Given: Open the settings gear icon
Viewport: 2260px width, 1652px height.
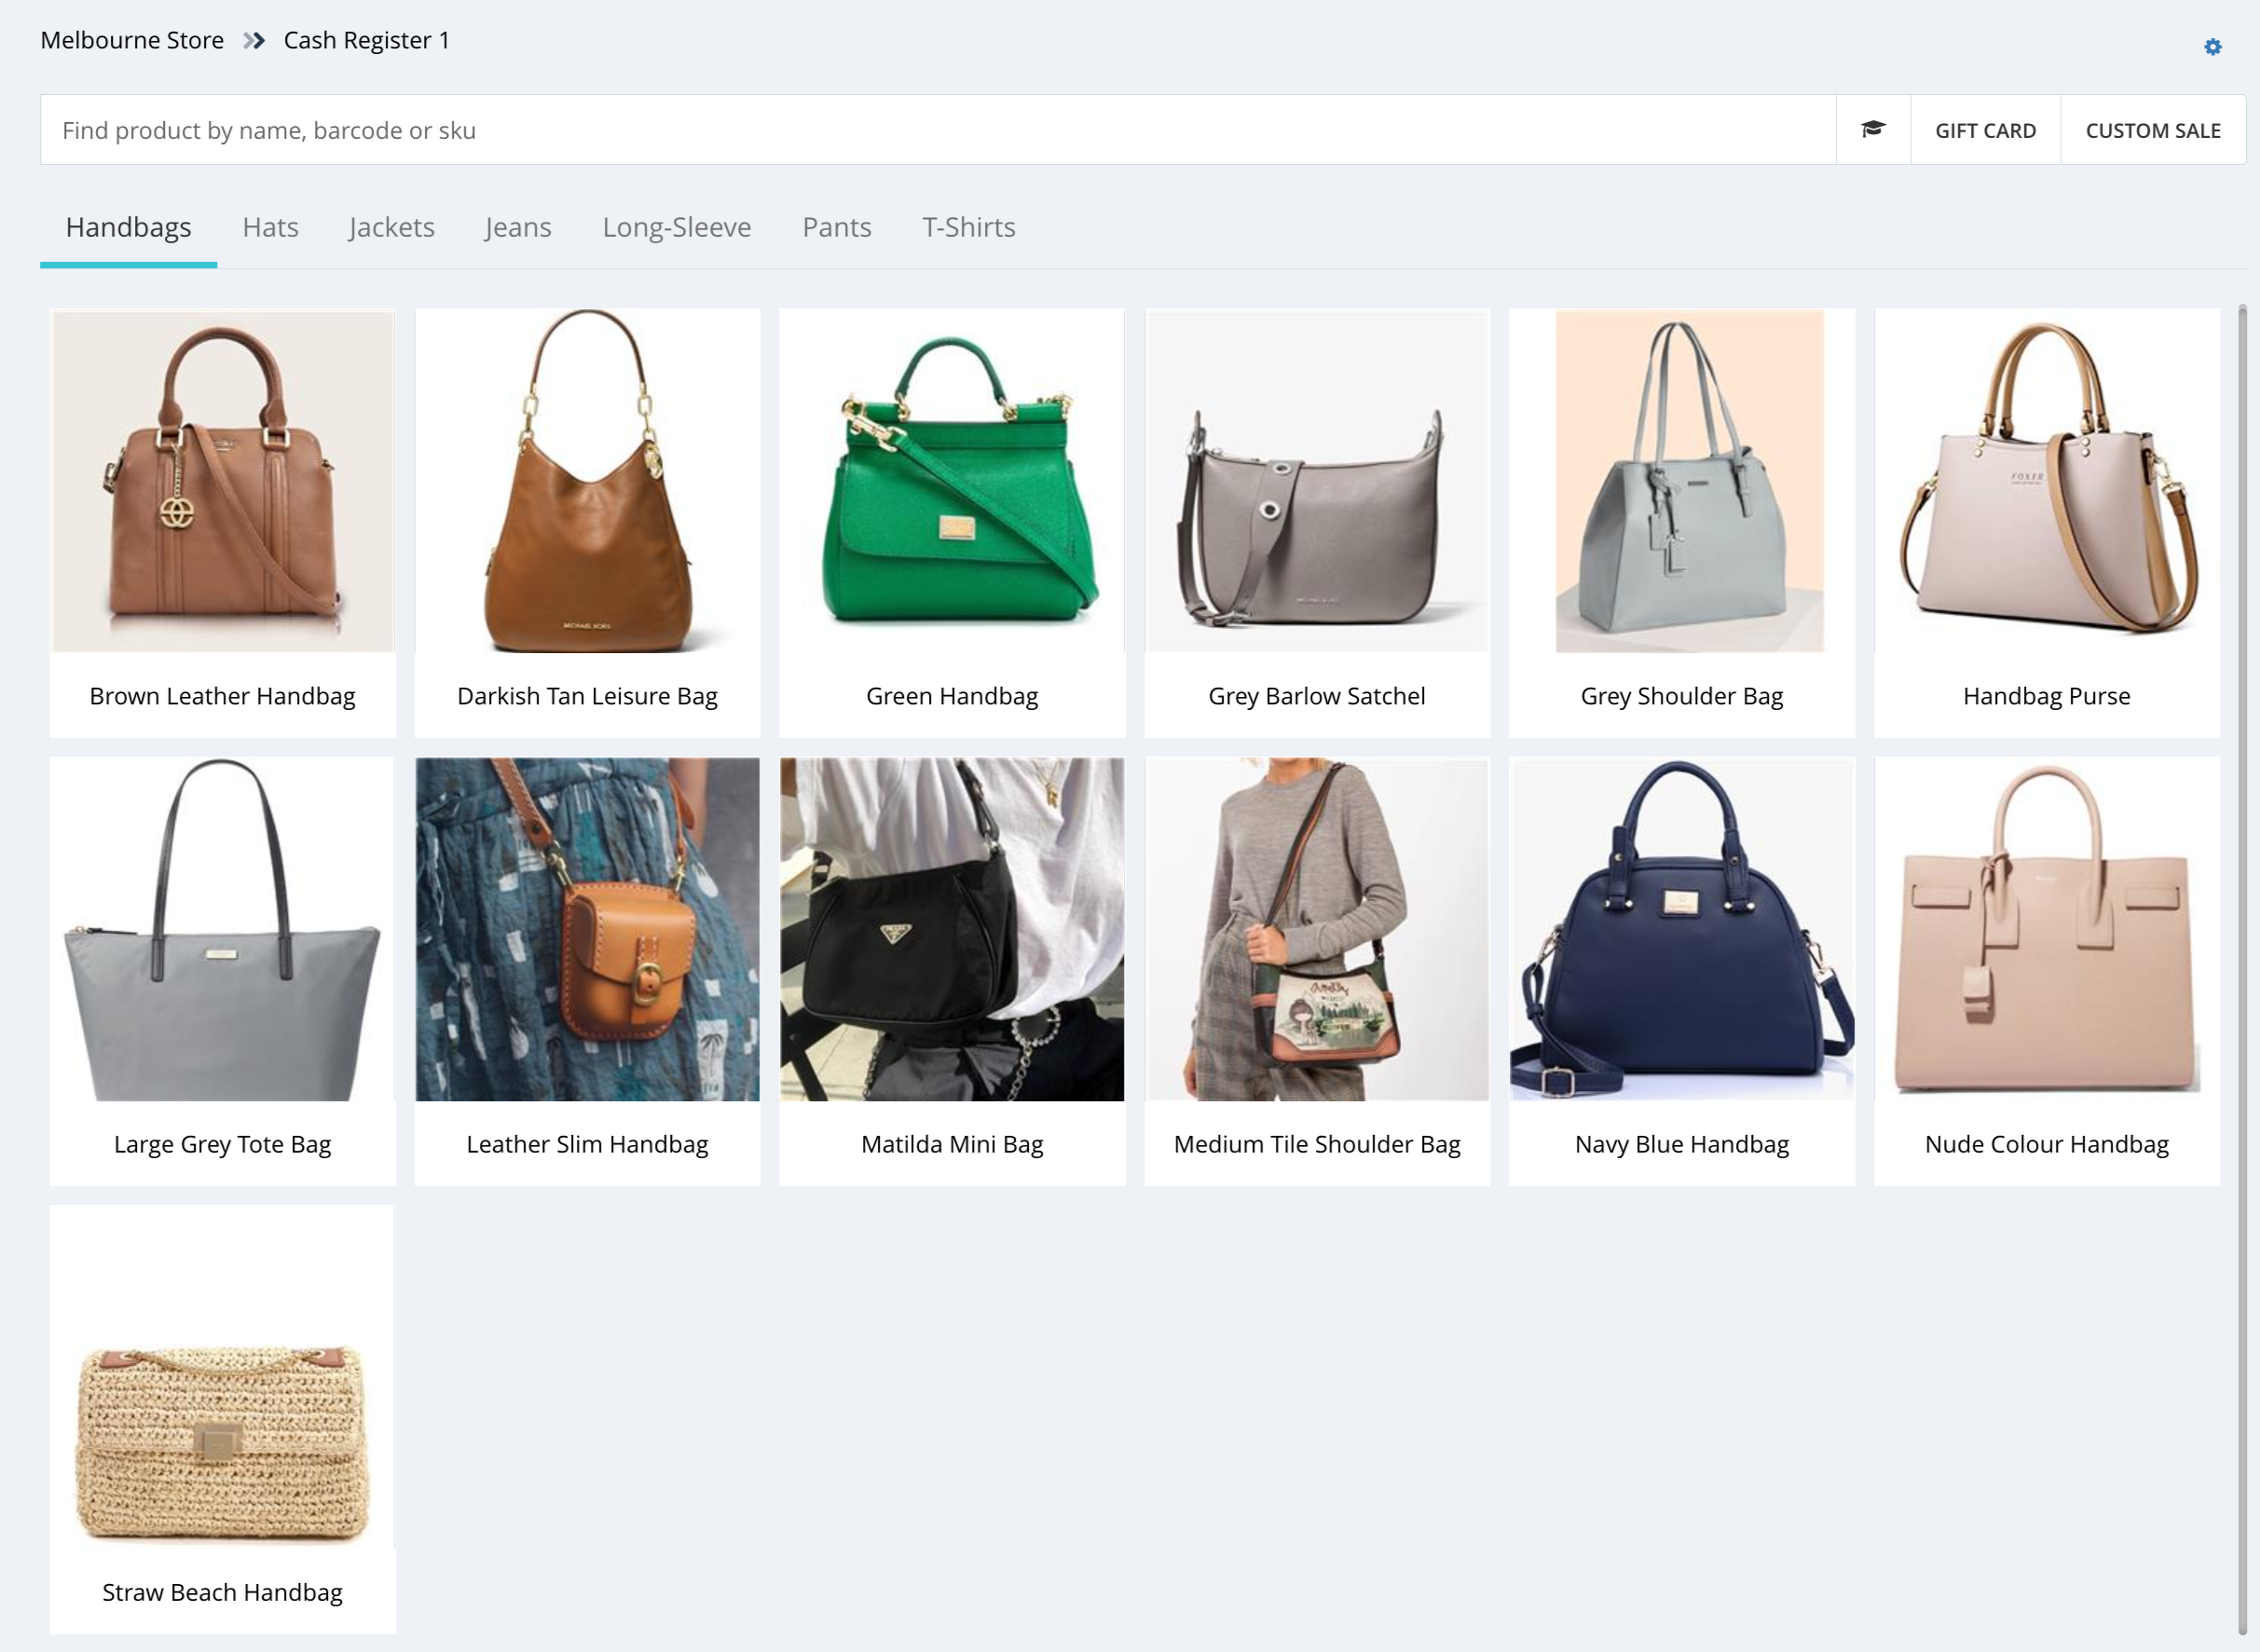Looking at the screenshot, I should coord(2212,47).
